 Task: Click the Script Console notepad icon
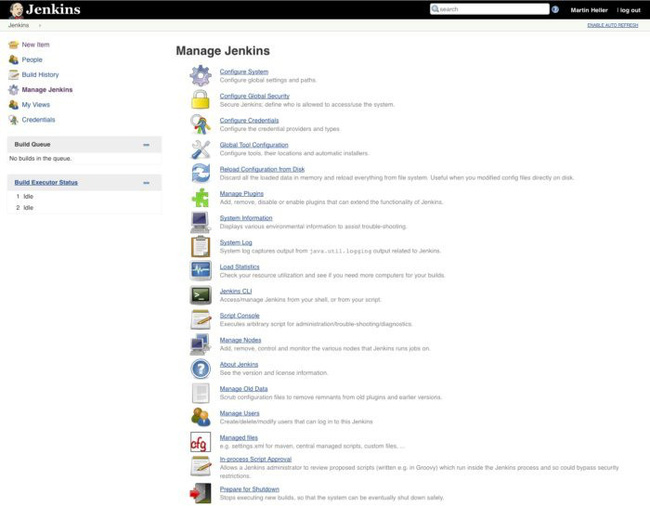coord(201,320)
